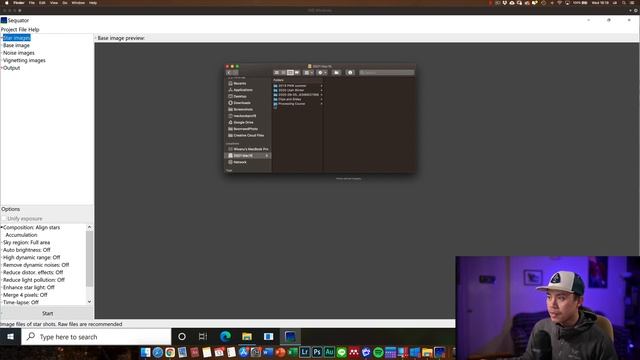Open Processing Course folder in Finder
640x360 pixels.
click(291, 104)
